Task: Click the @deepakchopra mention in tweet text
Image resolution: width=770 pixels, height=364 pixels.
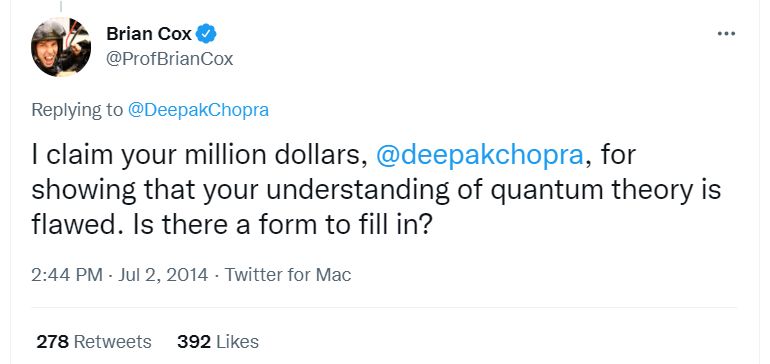Action: coord(479,156)
